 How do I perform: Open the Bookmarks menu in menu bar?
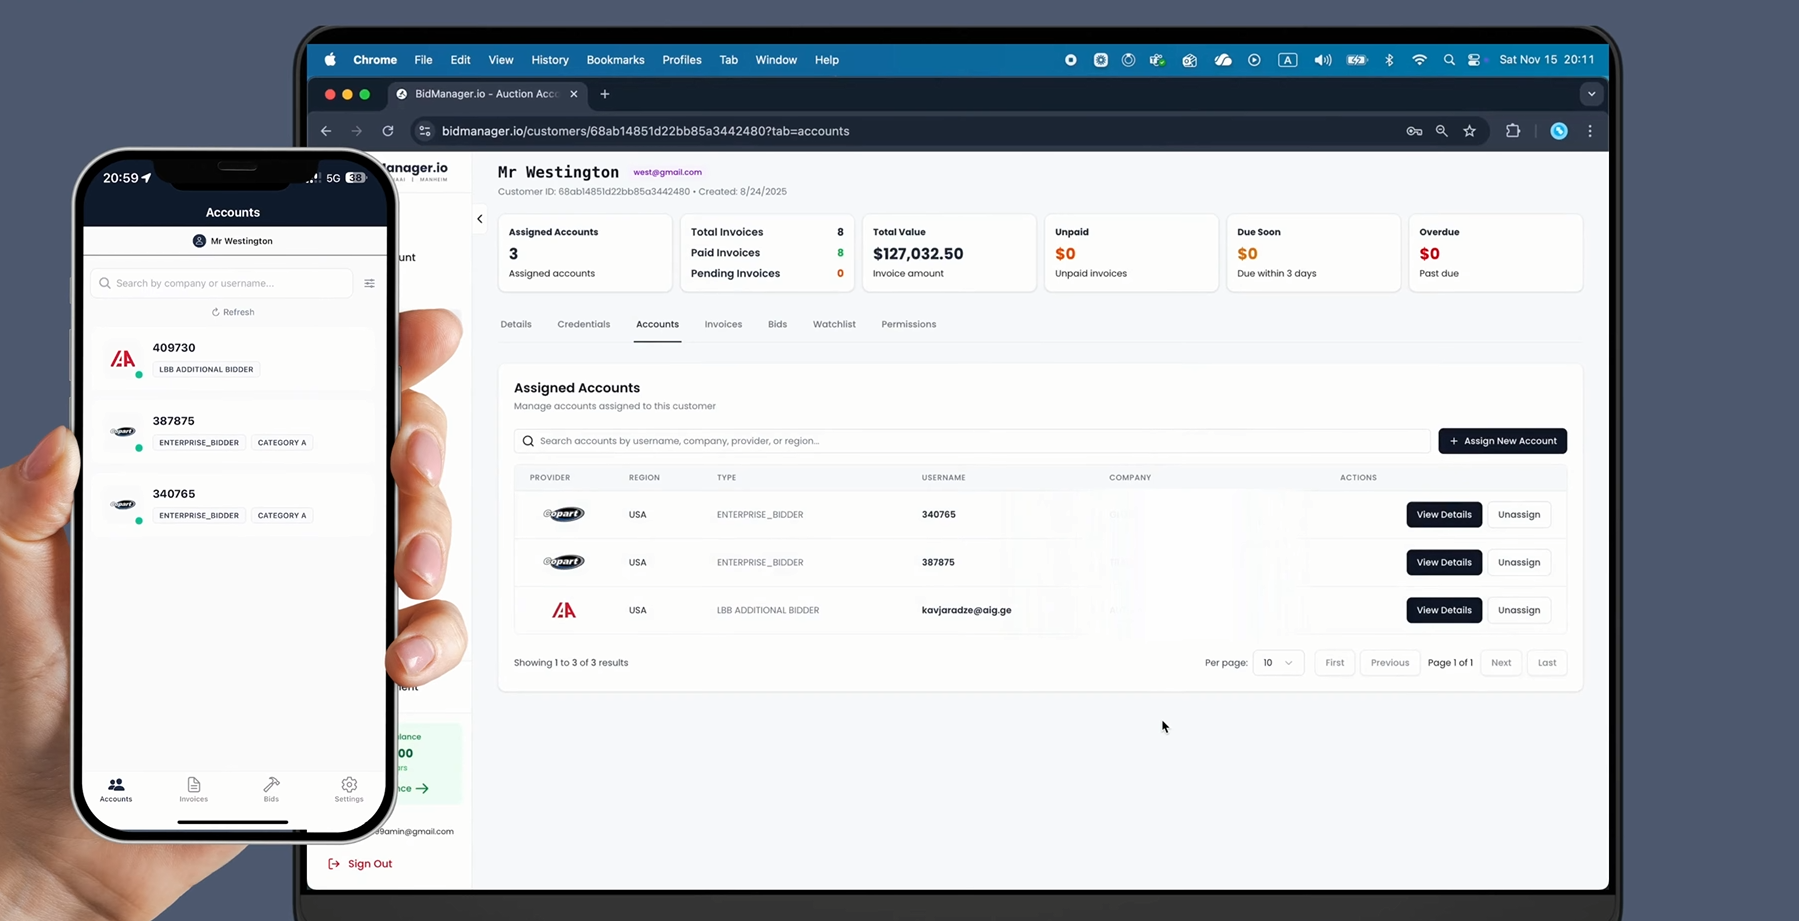pos(615,60)
